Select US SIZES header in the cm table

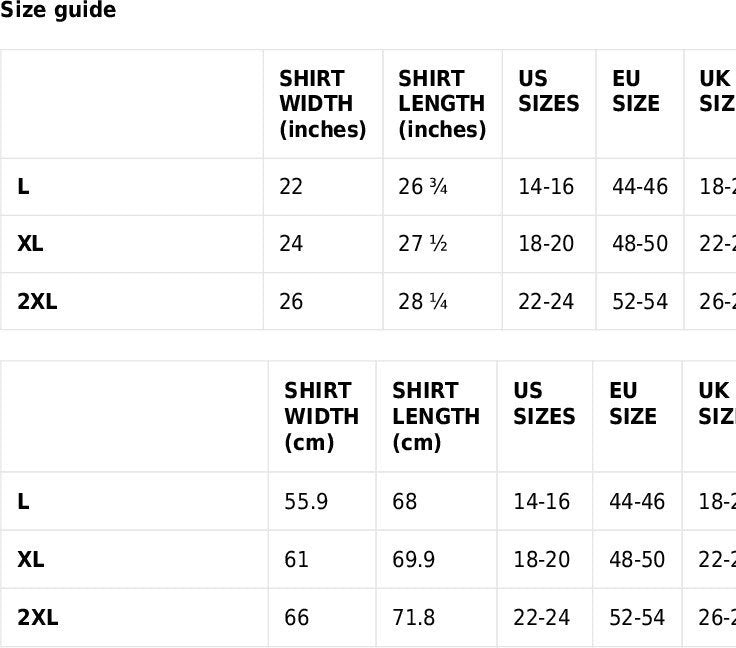coord(544,403)
